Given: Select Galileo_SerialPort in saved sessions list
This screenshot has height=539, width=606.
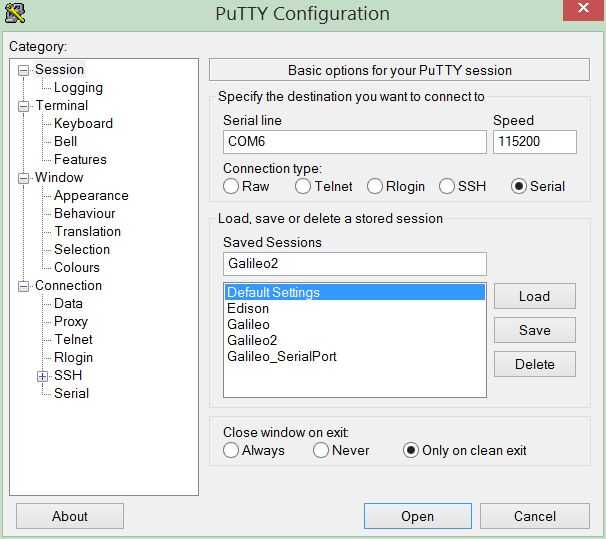Looking at the screenshot, I should tap(282, 357).
